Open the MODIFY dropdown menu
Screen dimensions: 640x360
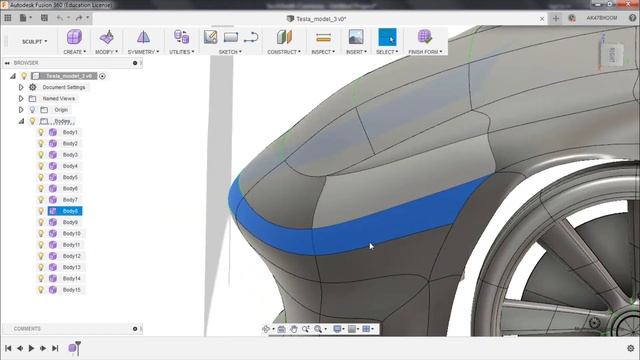point(107,52)
